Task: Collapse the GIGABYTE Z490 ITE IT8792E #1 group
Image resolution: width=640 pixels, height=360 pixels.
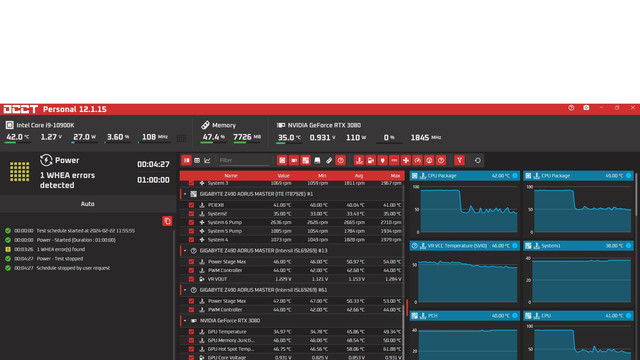Action: point(185,194)
